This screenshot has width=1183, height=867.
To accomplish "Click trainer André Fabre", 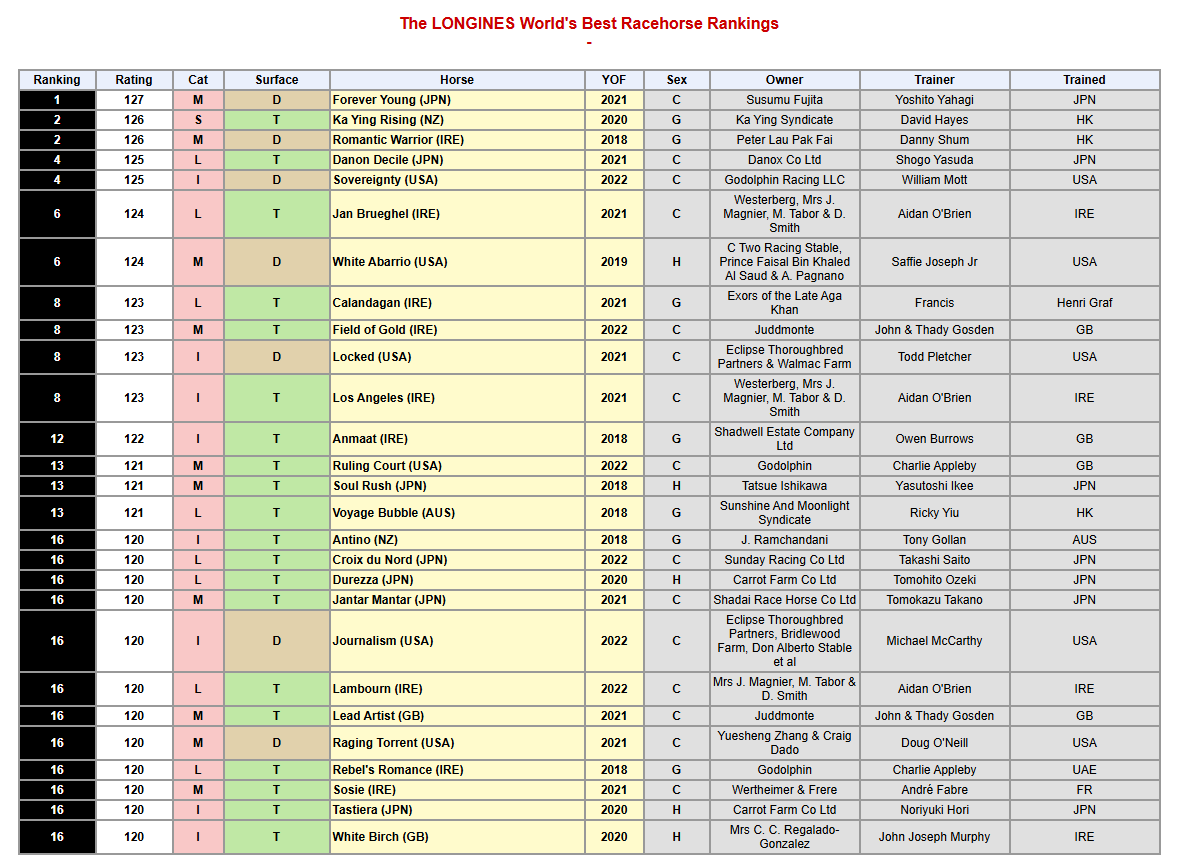I will click(x=935, y=790).
